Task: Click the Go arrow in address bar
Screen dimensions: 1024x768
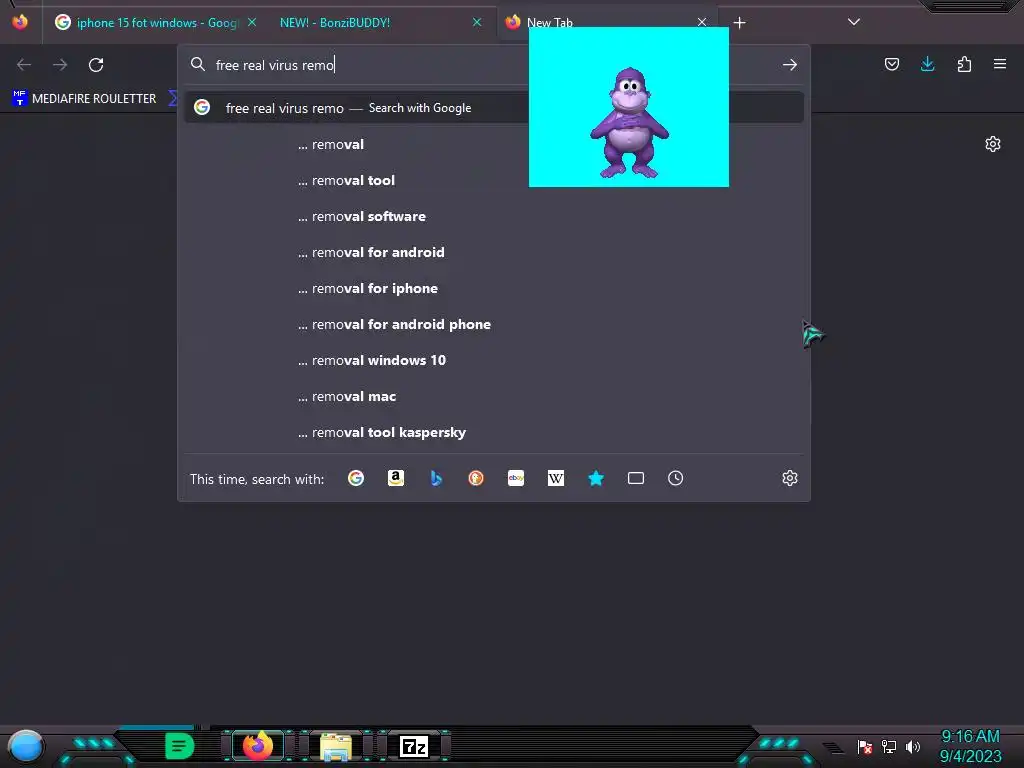Action: click(790, 65)
